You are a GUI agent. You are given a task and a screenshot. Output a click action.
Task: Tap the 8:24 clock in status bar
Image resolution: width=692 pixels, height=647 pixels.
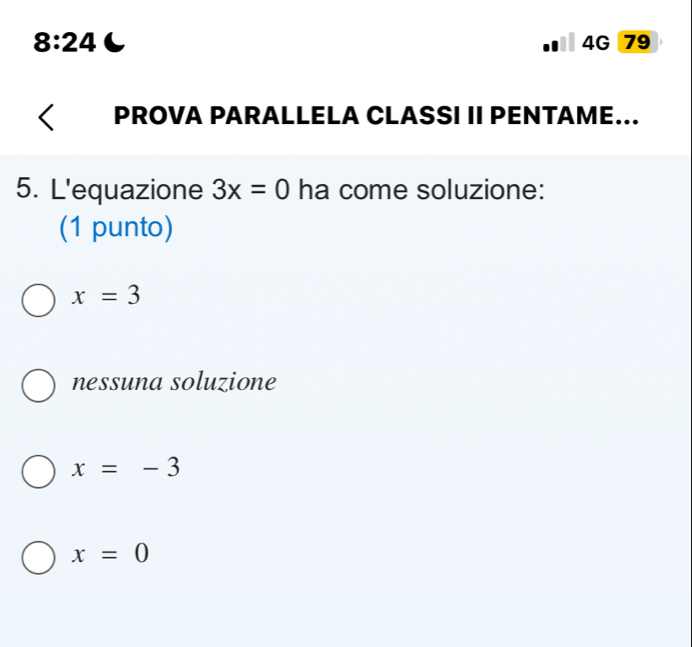tap(64, 42)
